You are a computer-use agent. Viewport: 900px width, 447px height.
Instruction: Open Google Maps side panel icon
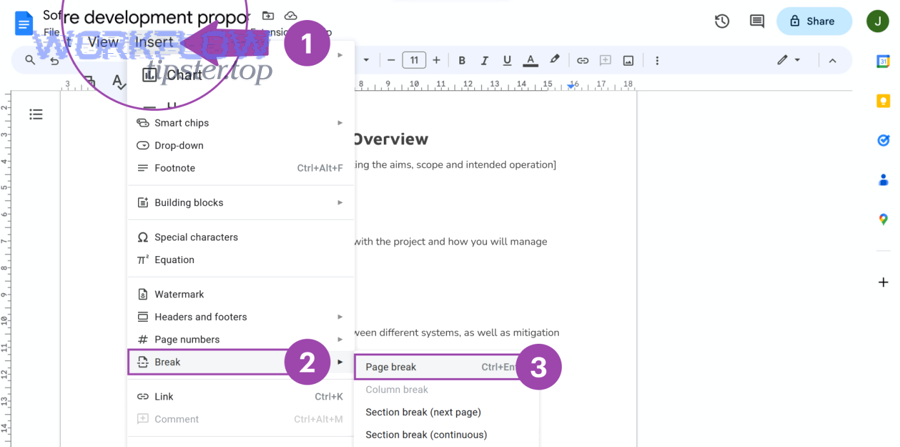pos(883,219)
